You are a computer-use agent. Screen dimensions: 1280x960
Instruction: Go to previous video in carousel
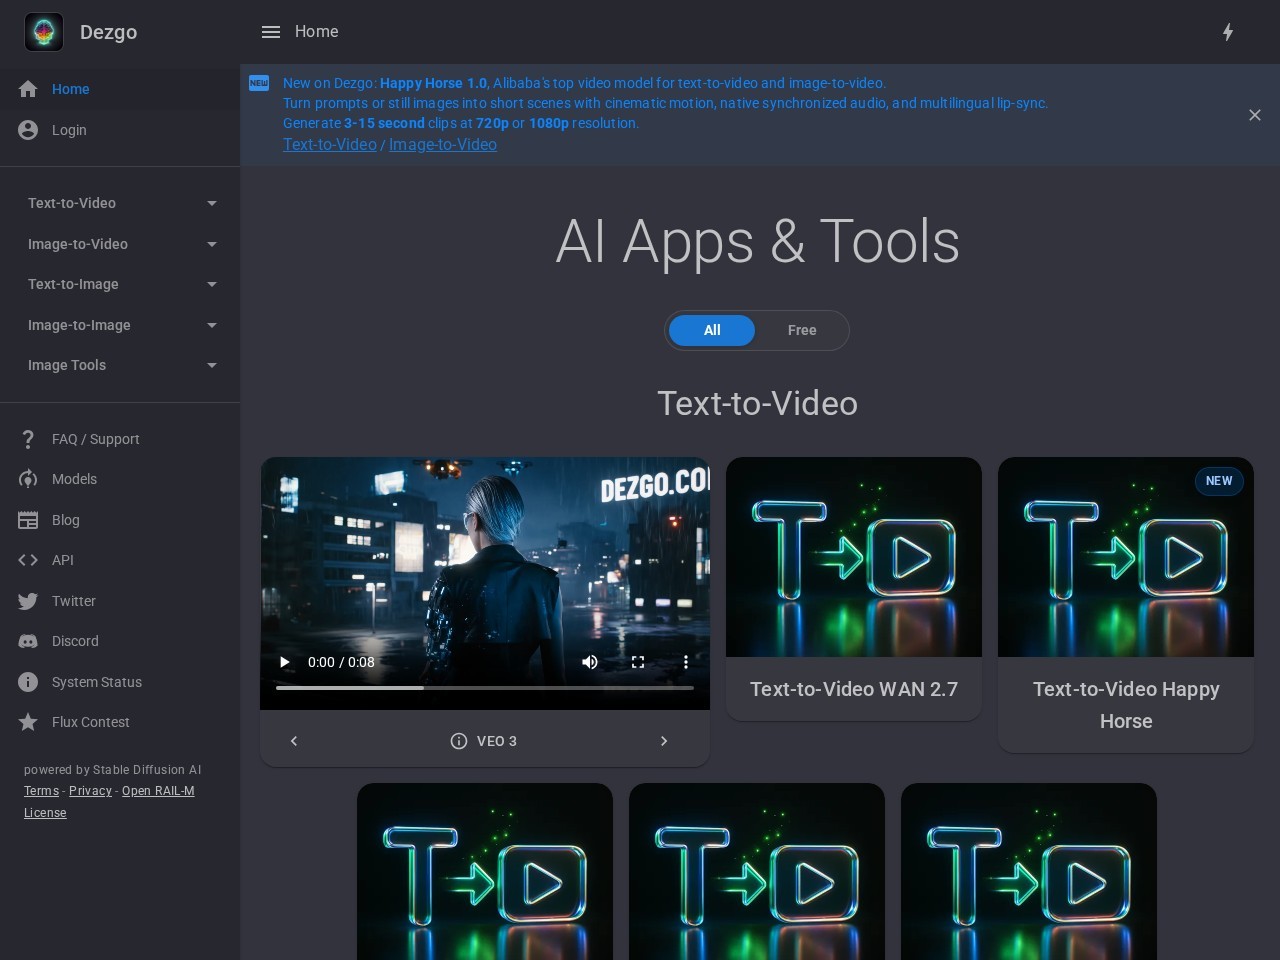[294, 741]
